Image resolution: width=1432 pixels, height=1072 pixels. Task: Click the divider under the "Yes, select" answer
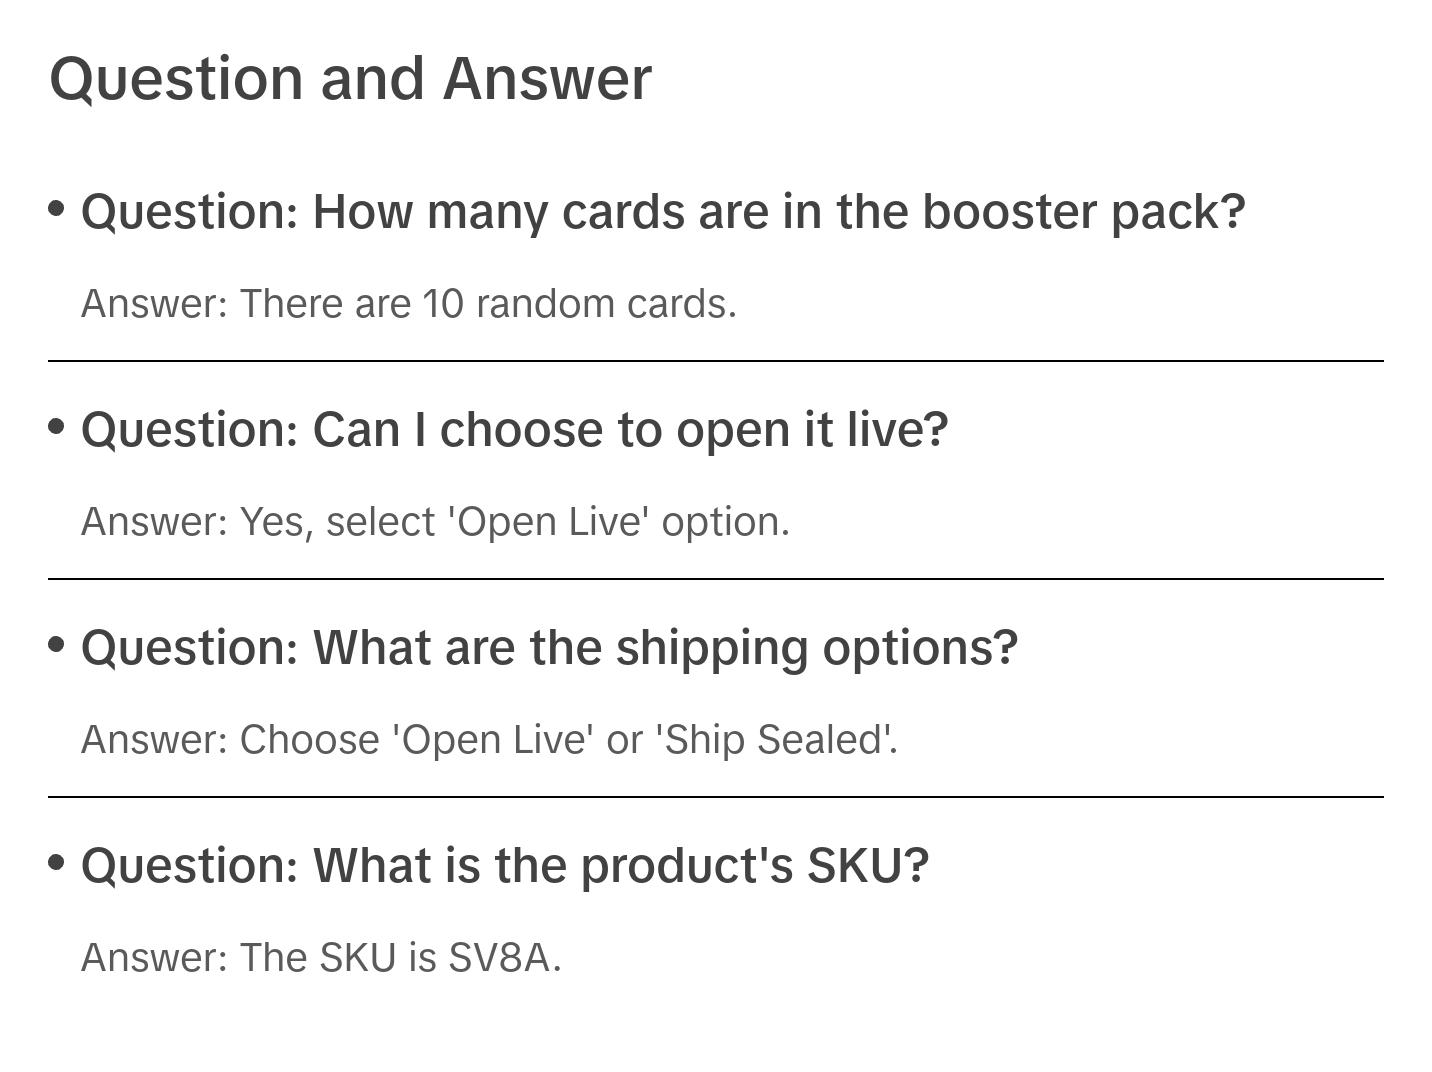716,579
